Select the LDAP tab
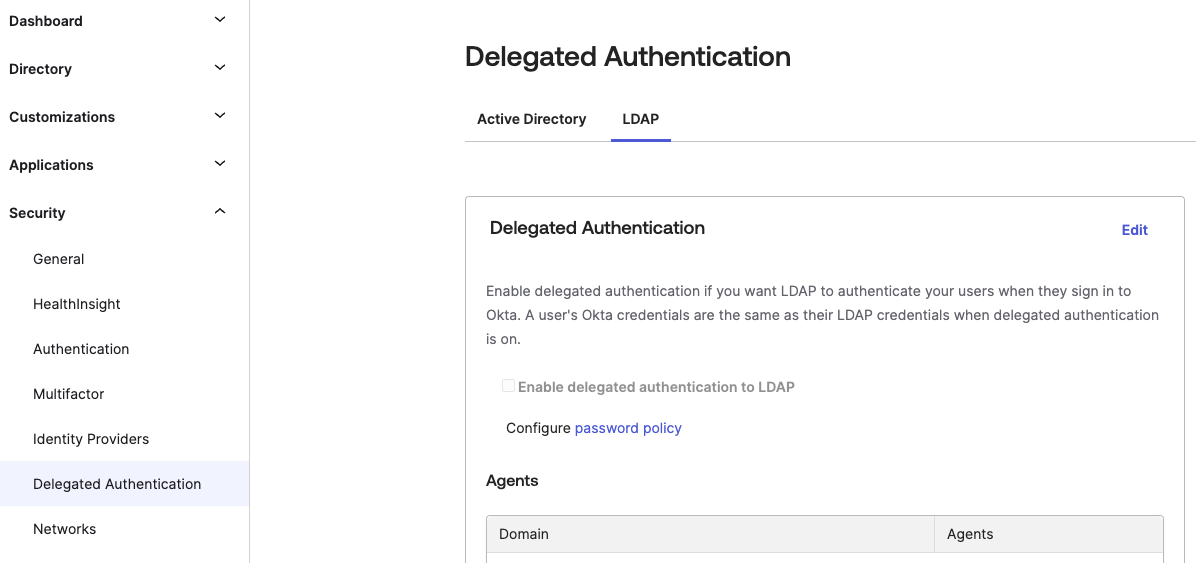 click(640, 119)
